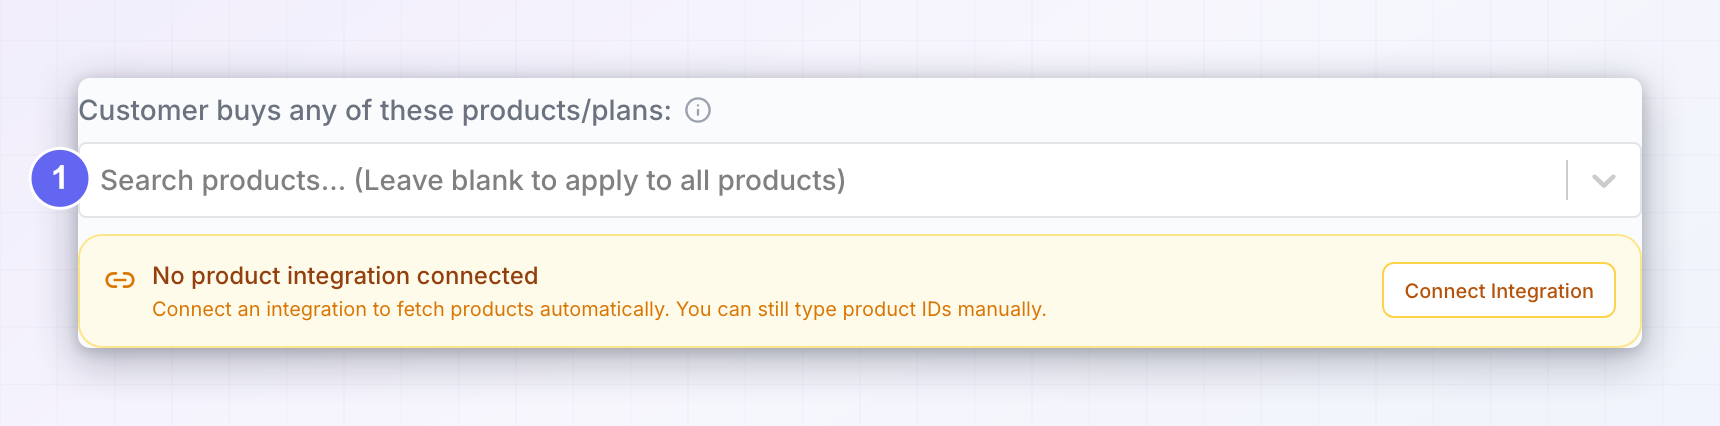Click the 'No product integration connected' heading

(x=345, y=276)
